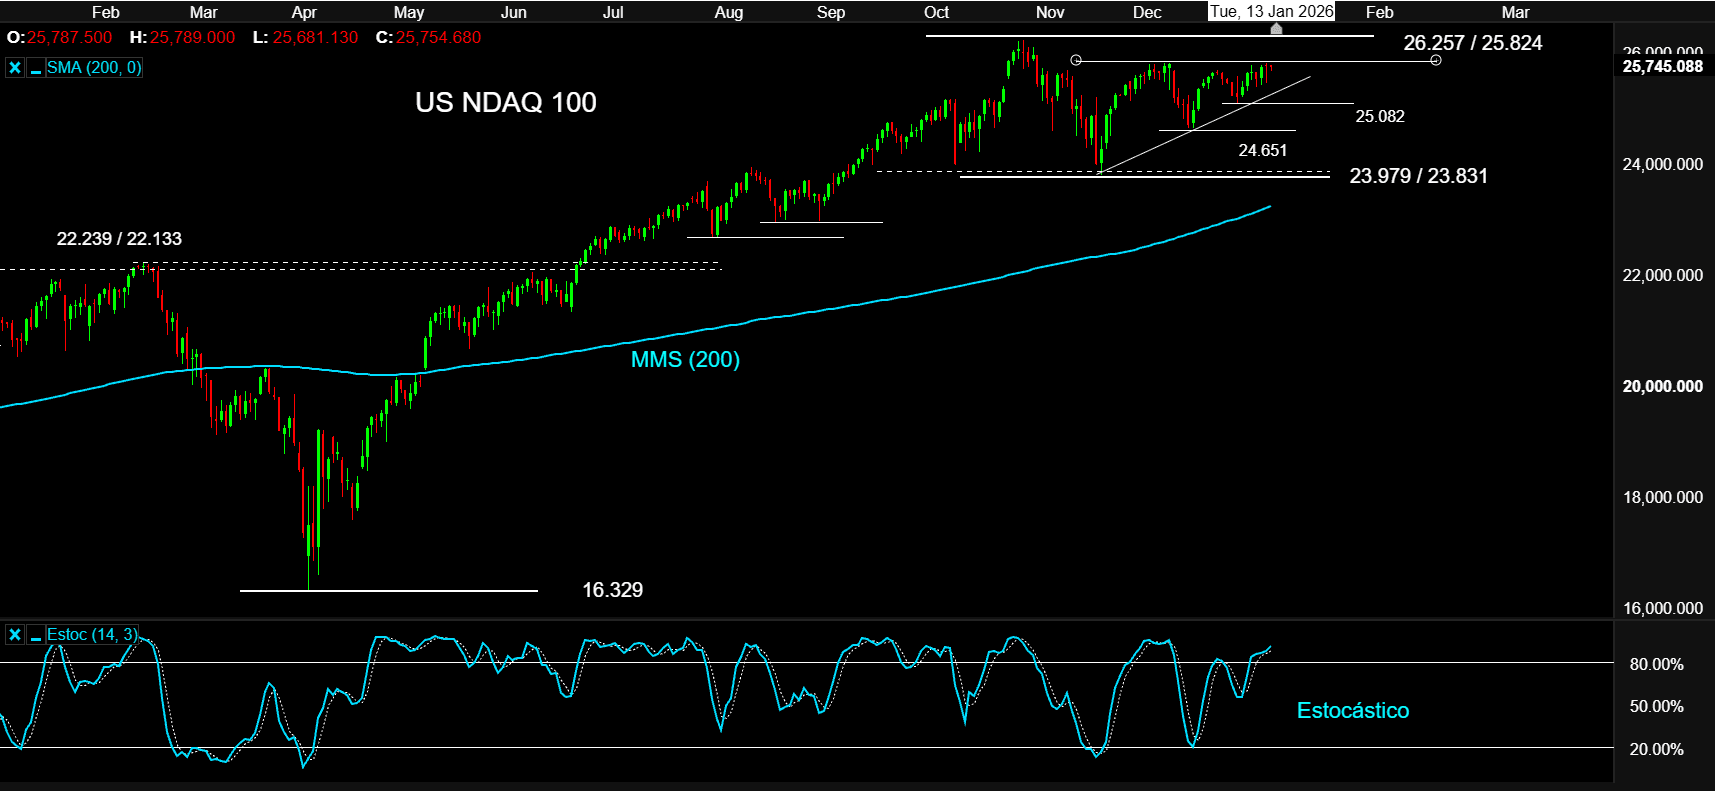The image size is (1715, 791).
Task: Click the Feb label right after the 13 Jan 2026 date
Action: pos(1379,12)
